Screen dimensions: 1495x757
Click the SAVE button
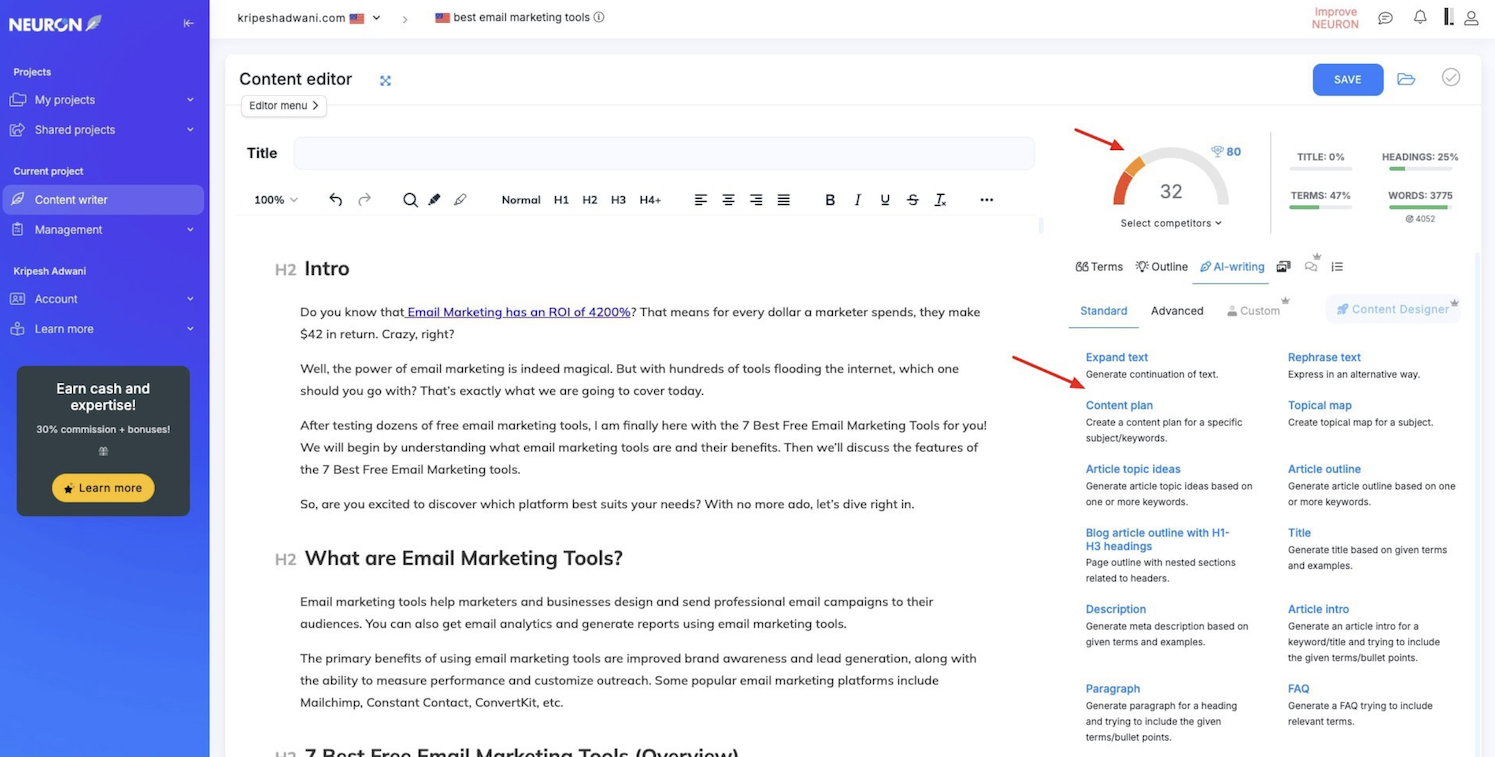(1347, 79)
